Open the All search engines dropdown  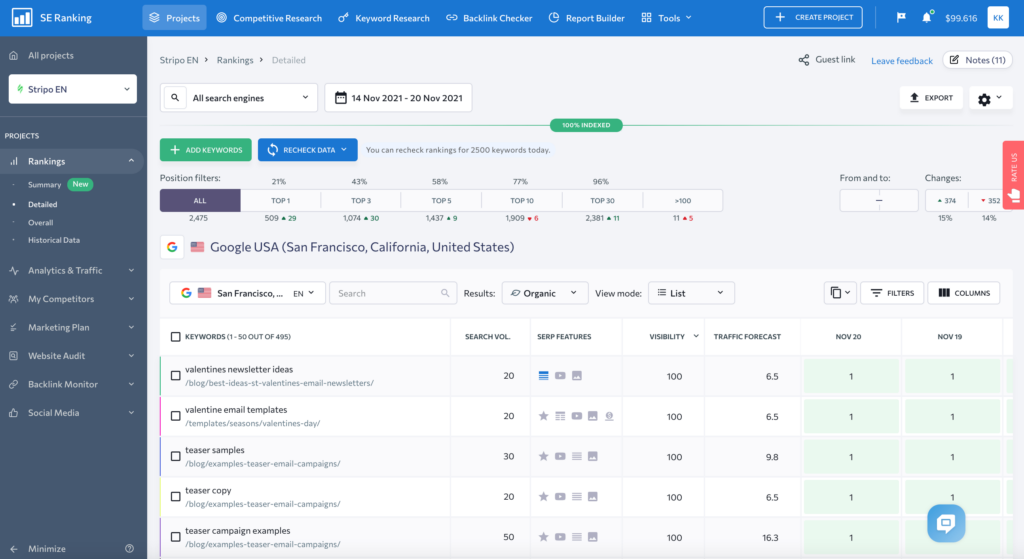coord(239,98)
